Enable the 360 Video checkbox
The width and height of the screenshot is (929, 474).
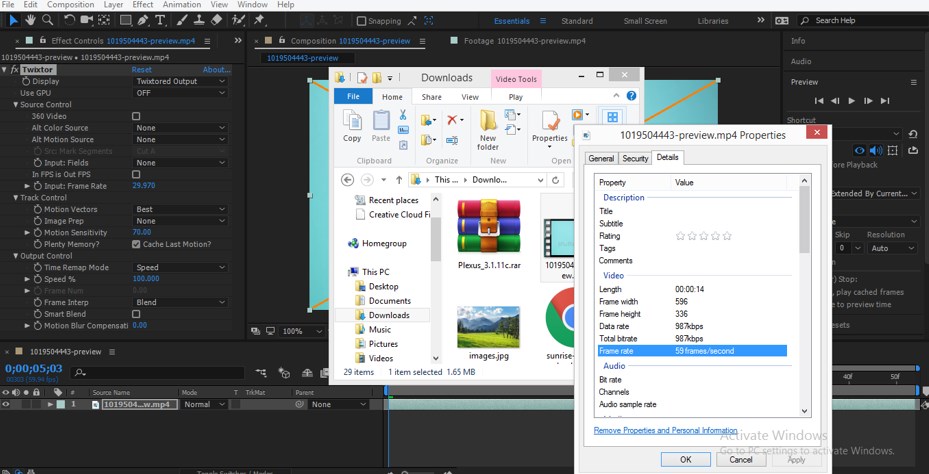pos(137,116)
